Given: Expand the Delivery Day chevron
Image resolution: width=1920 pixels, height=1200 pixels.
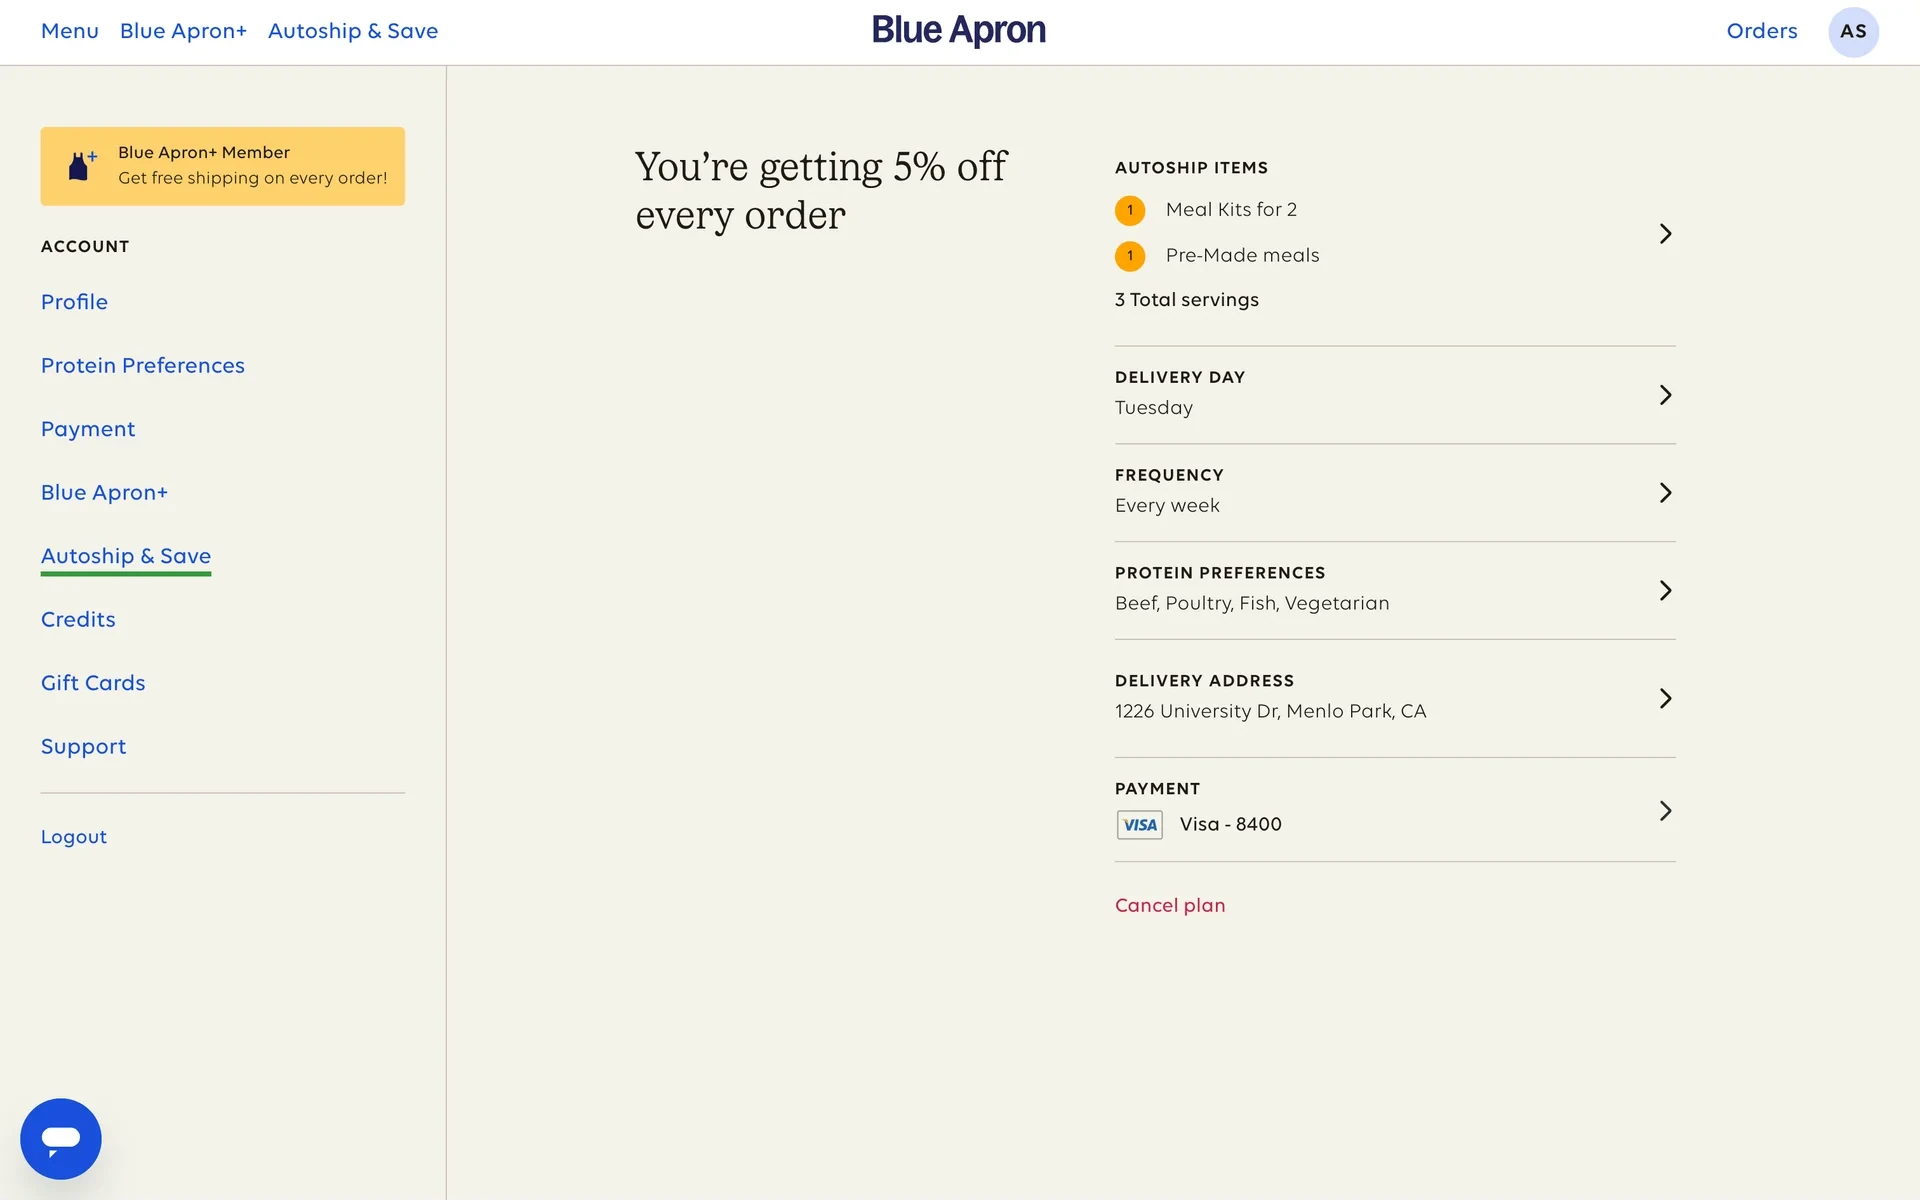Looking at the screenshot, I should (1665, 395).
